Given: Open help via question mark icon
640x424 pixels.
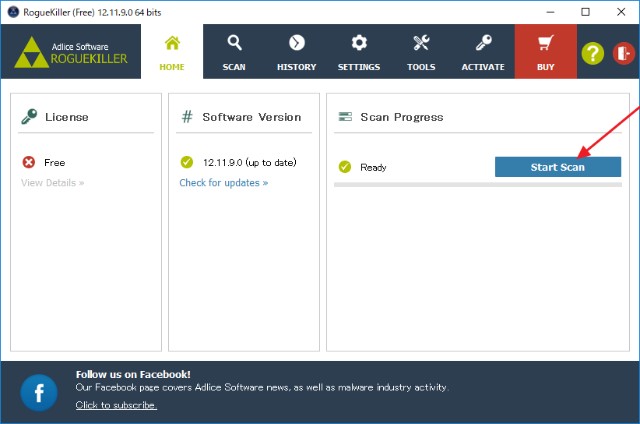Looking at the screenshot, I should click(x=593, y=53).
